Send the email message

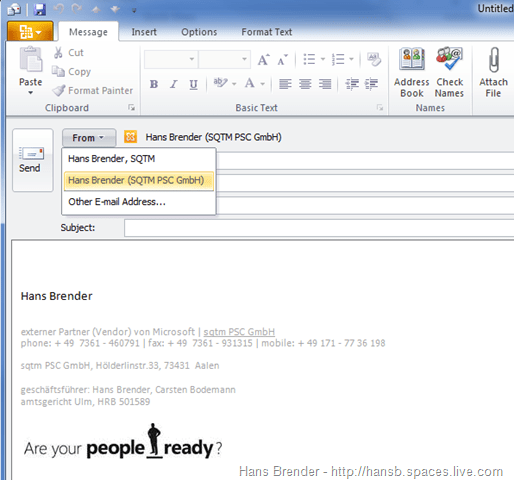33,160
